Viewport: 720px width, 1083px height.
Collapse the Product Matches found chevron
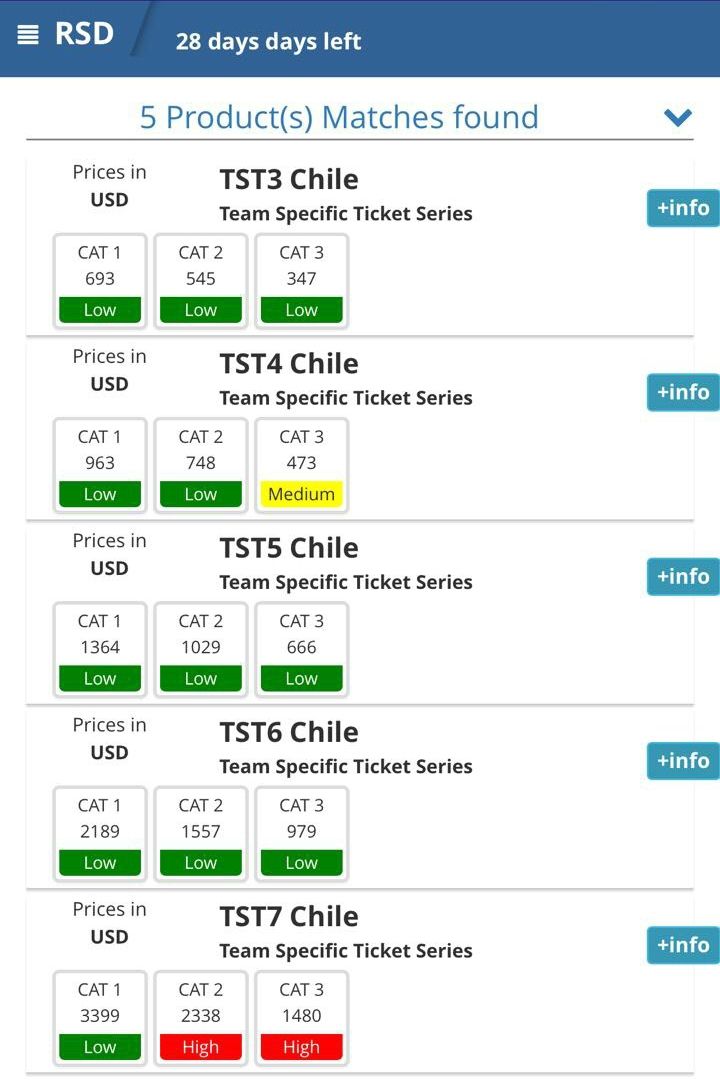(678, 118)
